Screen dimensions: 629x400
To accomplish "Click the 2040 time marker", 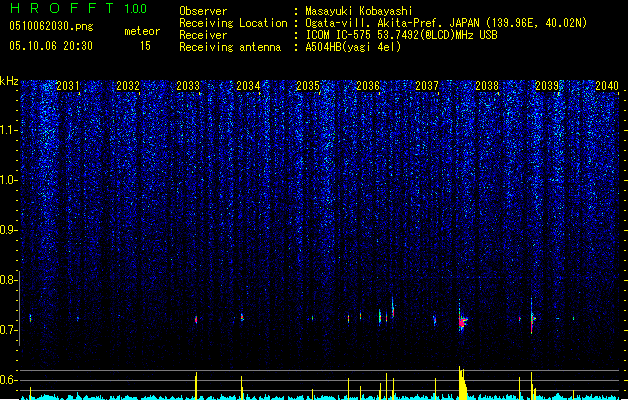I will (x=607, y=86).
